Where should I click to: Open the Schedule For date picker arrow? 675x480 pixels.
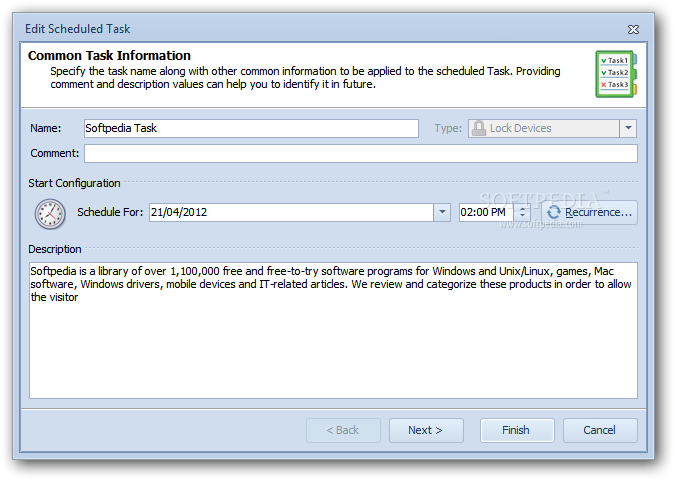pyautogui.click(x=442, y=212)
